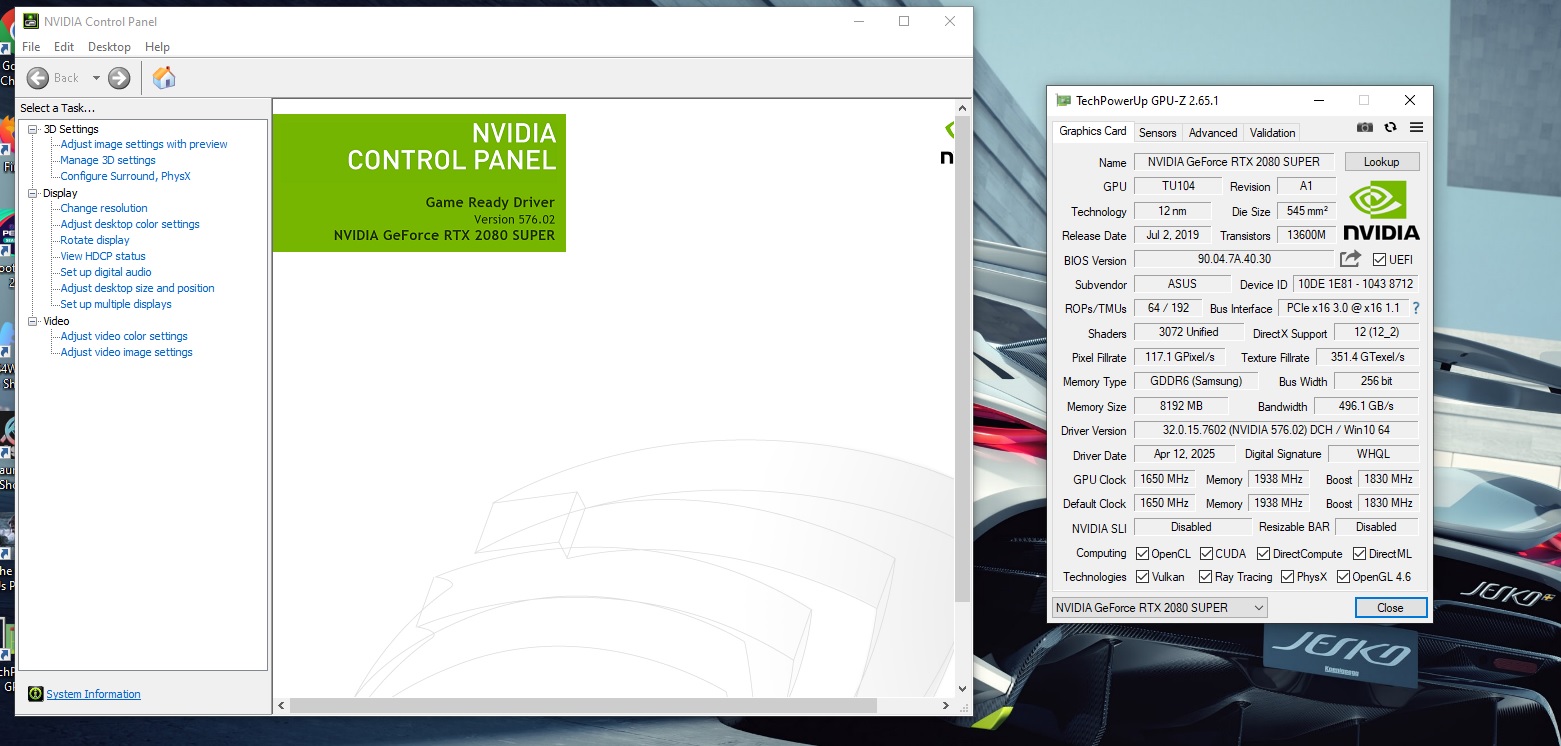This screenshot has height=746, width=1561.
Task: Open Configure Surround, PhysX
Action: click(x=125, y=176)
